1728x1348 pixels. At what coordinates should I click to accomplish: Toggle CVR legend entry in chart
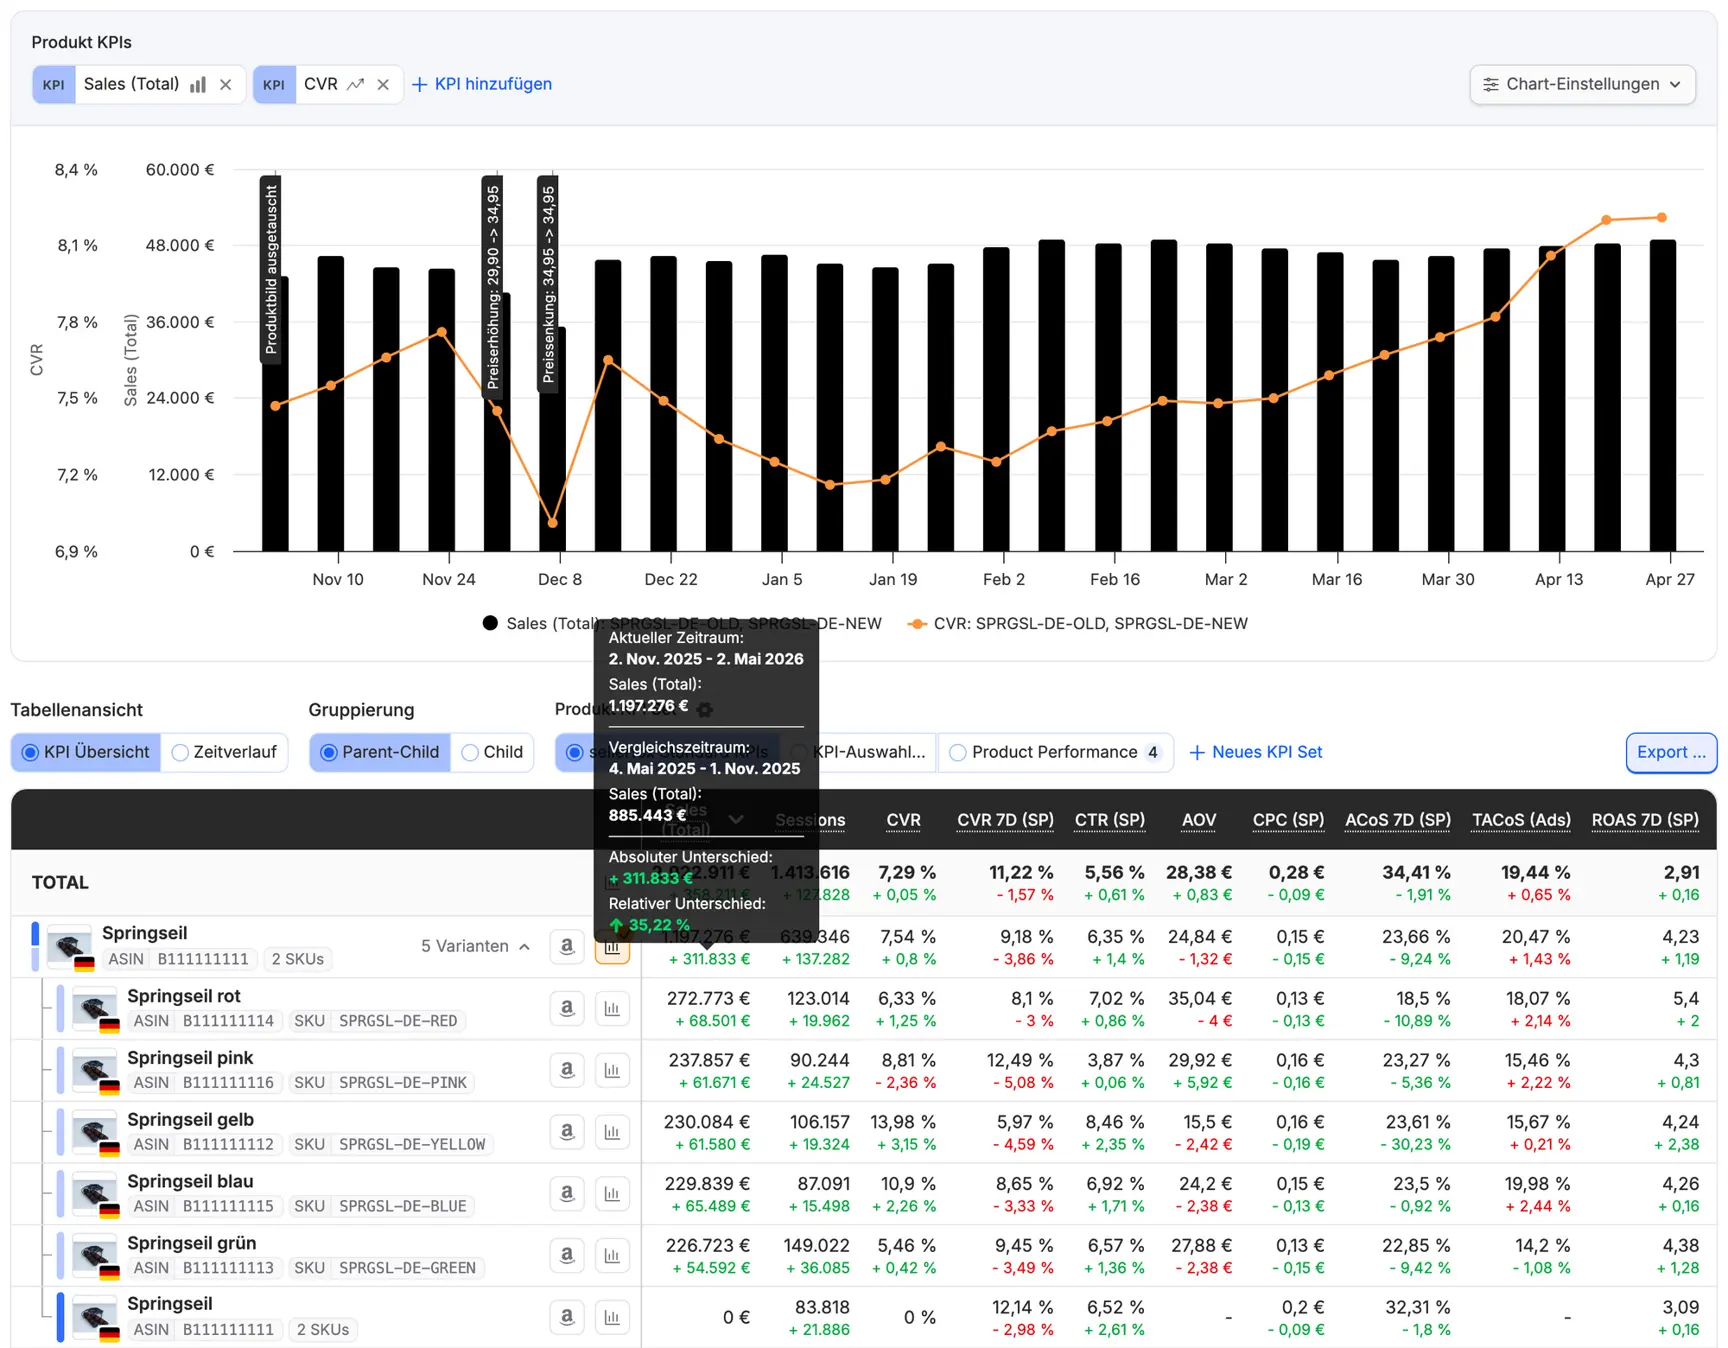(x=1078, y=623)
